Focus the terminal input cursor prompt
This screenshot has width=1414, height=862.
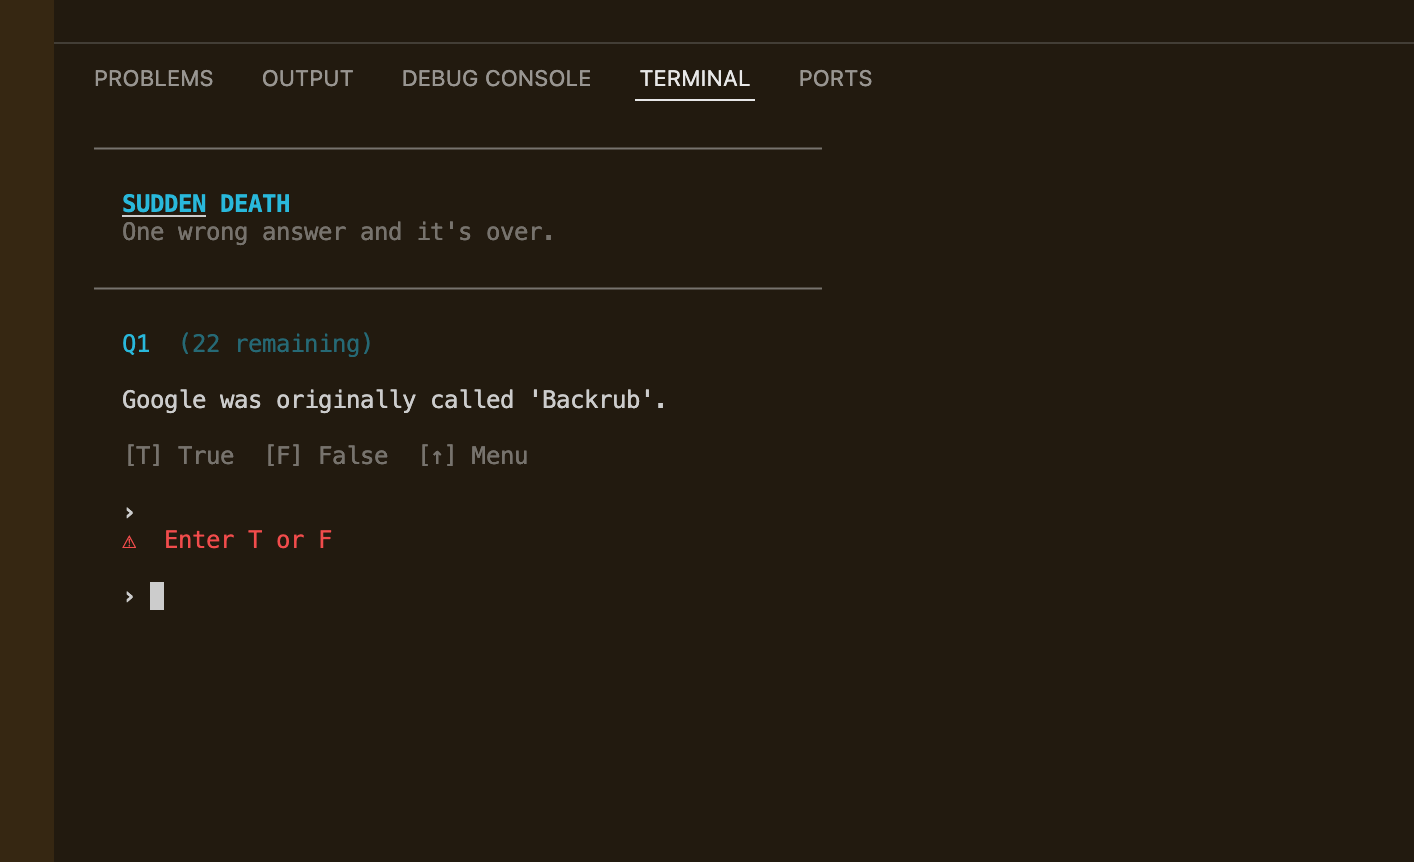(157, 596)
